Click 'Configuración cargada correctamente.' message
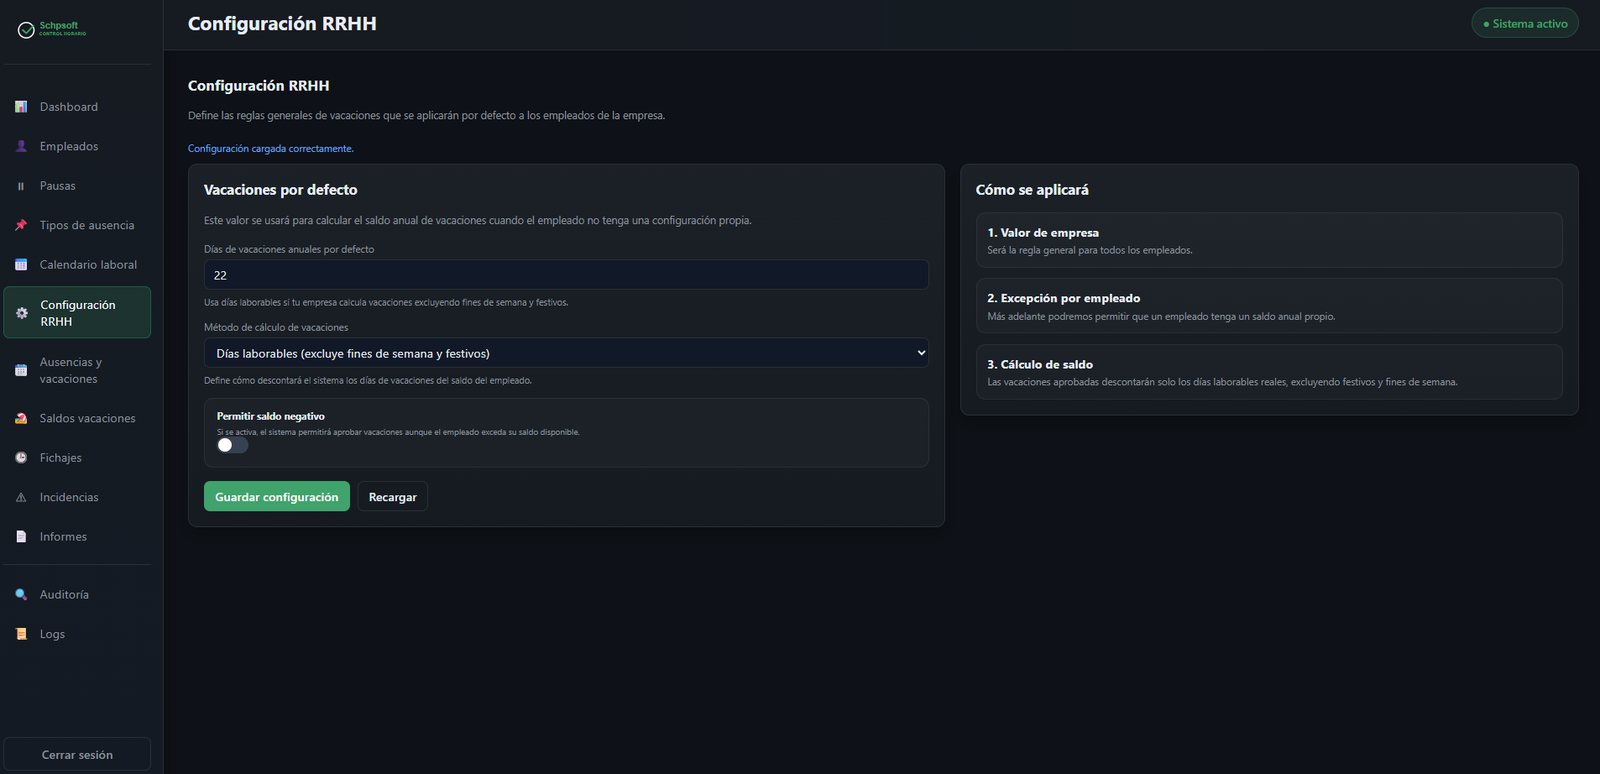Screen dimensions: 1600x774 tap(271, 148)
